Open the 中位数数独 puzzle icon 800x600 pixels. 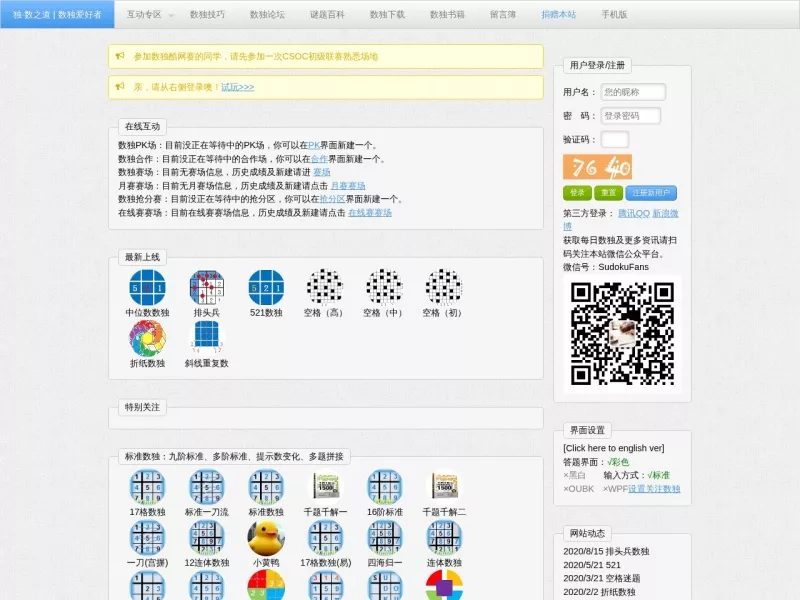coord(147,287)
